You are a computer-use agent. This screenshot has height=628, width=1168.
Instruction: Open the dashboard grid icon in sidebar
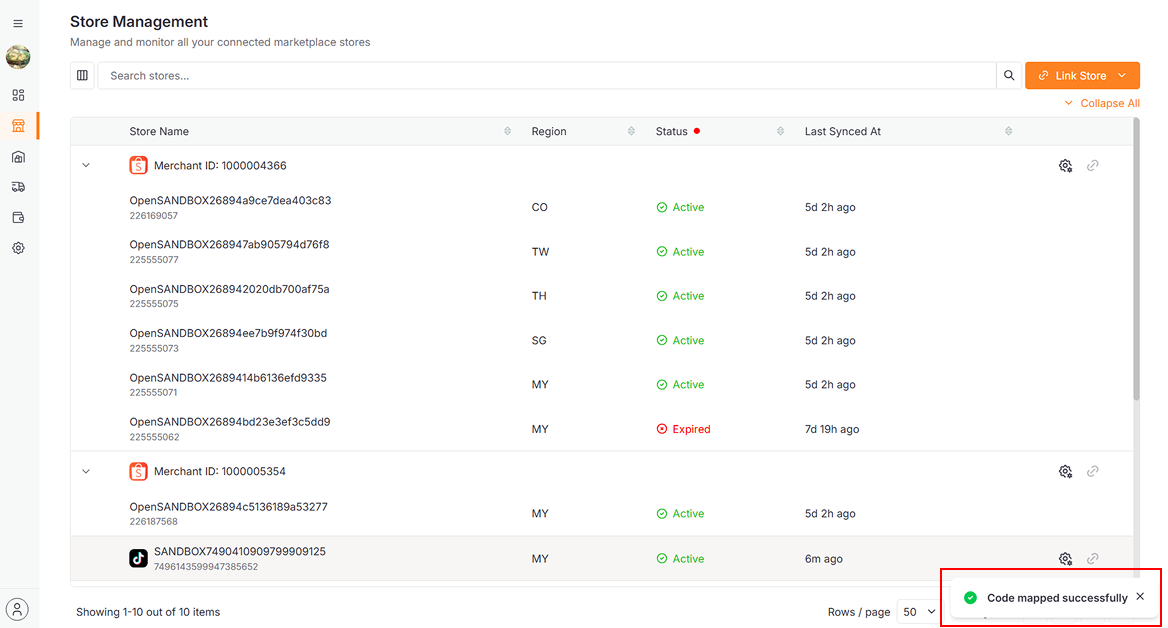click(x=18, y=95)
